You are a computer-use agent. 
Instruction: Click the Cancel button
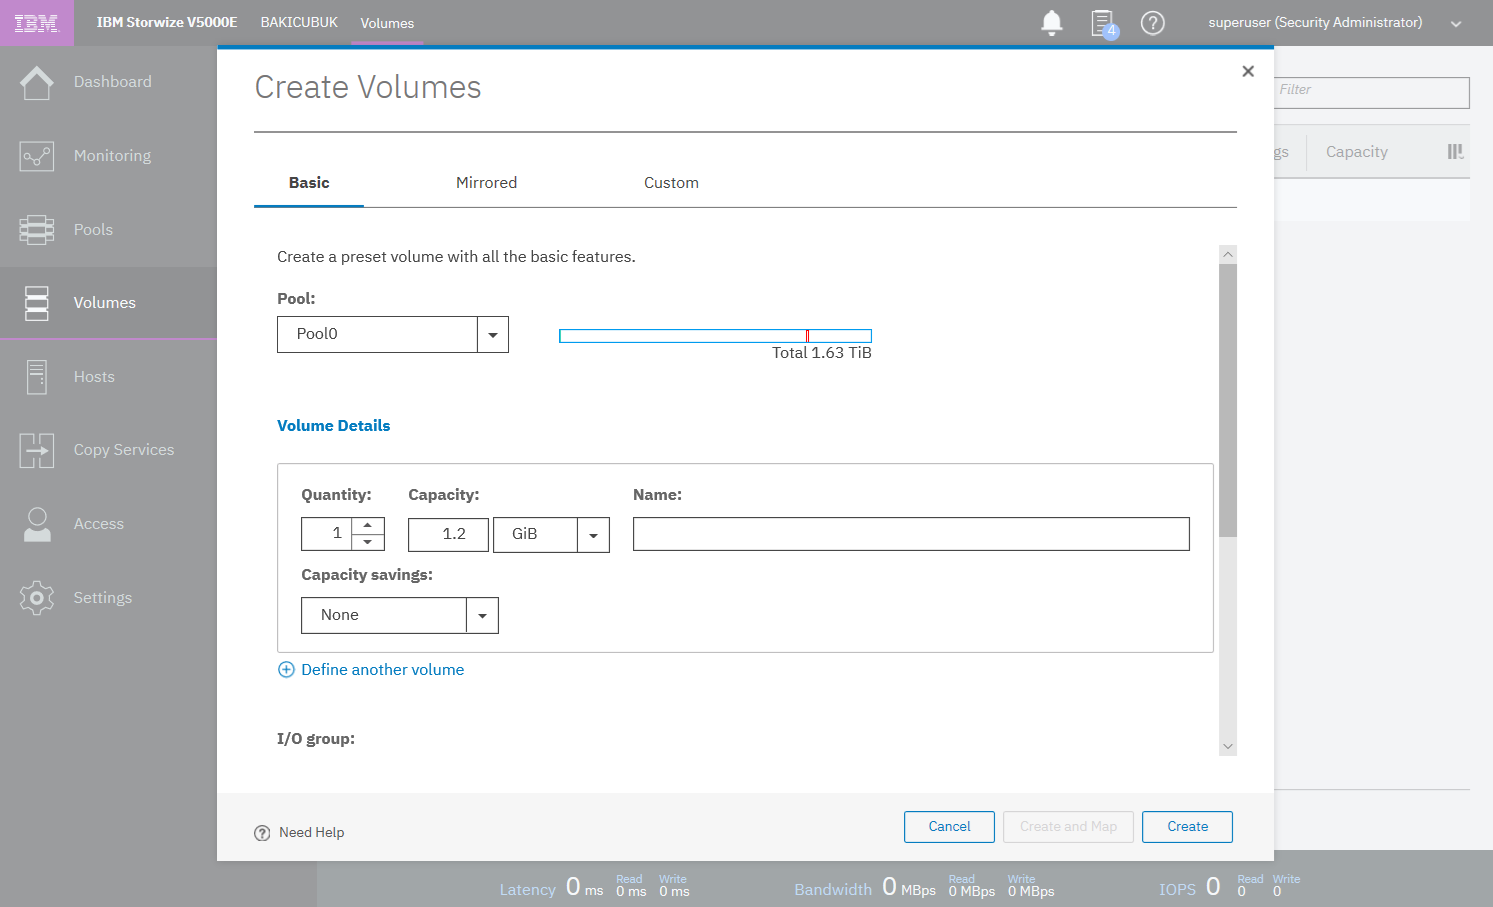click(949, 827)
